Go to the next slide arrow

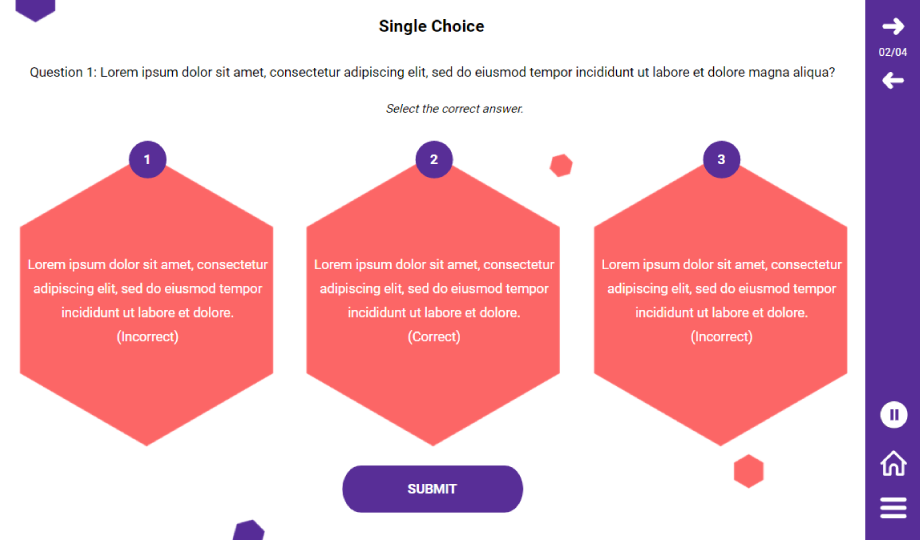pos(892,26)
